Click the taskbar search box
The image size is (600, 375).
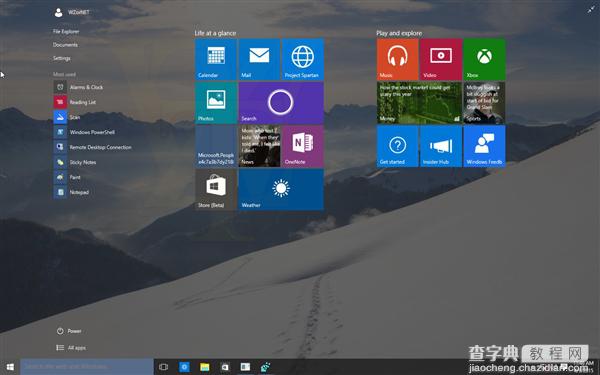(87, 367)
